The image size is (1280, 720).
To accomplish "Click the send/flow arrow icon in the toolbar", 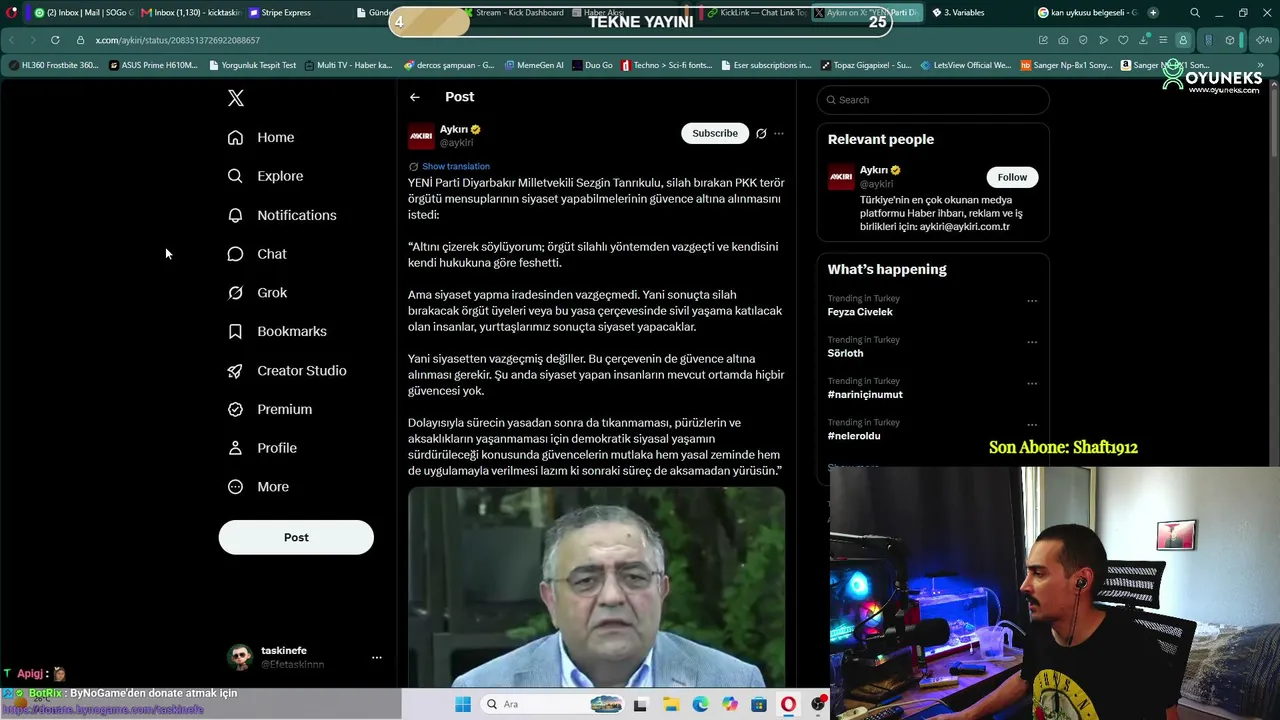I will pyautogui.click(x=1103, y=40).
